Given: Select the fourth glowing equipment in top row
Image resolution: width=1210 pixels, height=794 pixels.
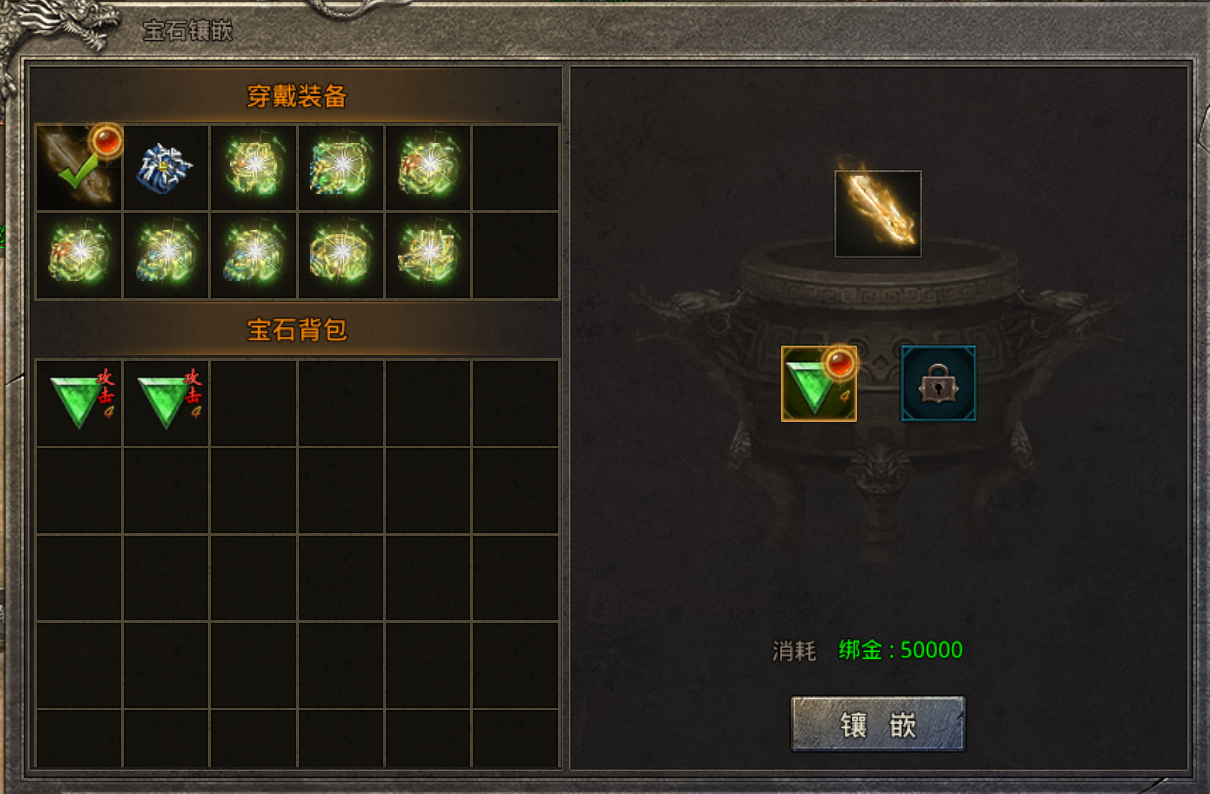Looking at the screenshot, I should pyautogui.click(x=341, y=168).
